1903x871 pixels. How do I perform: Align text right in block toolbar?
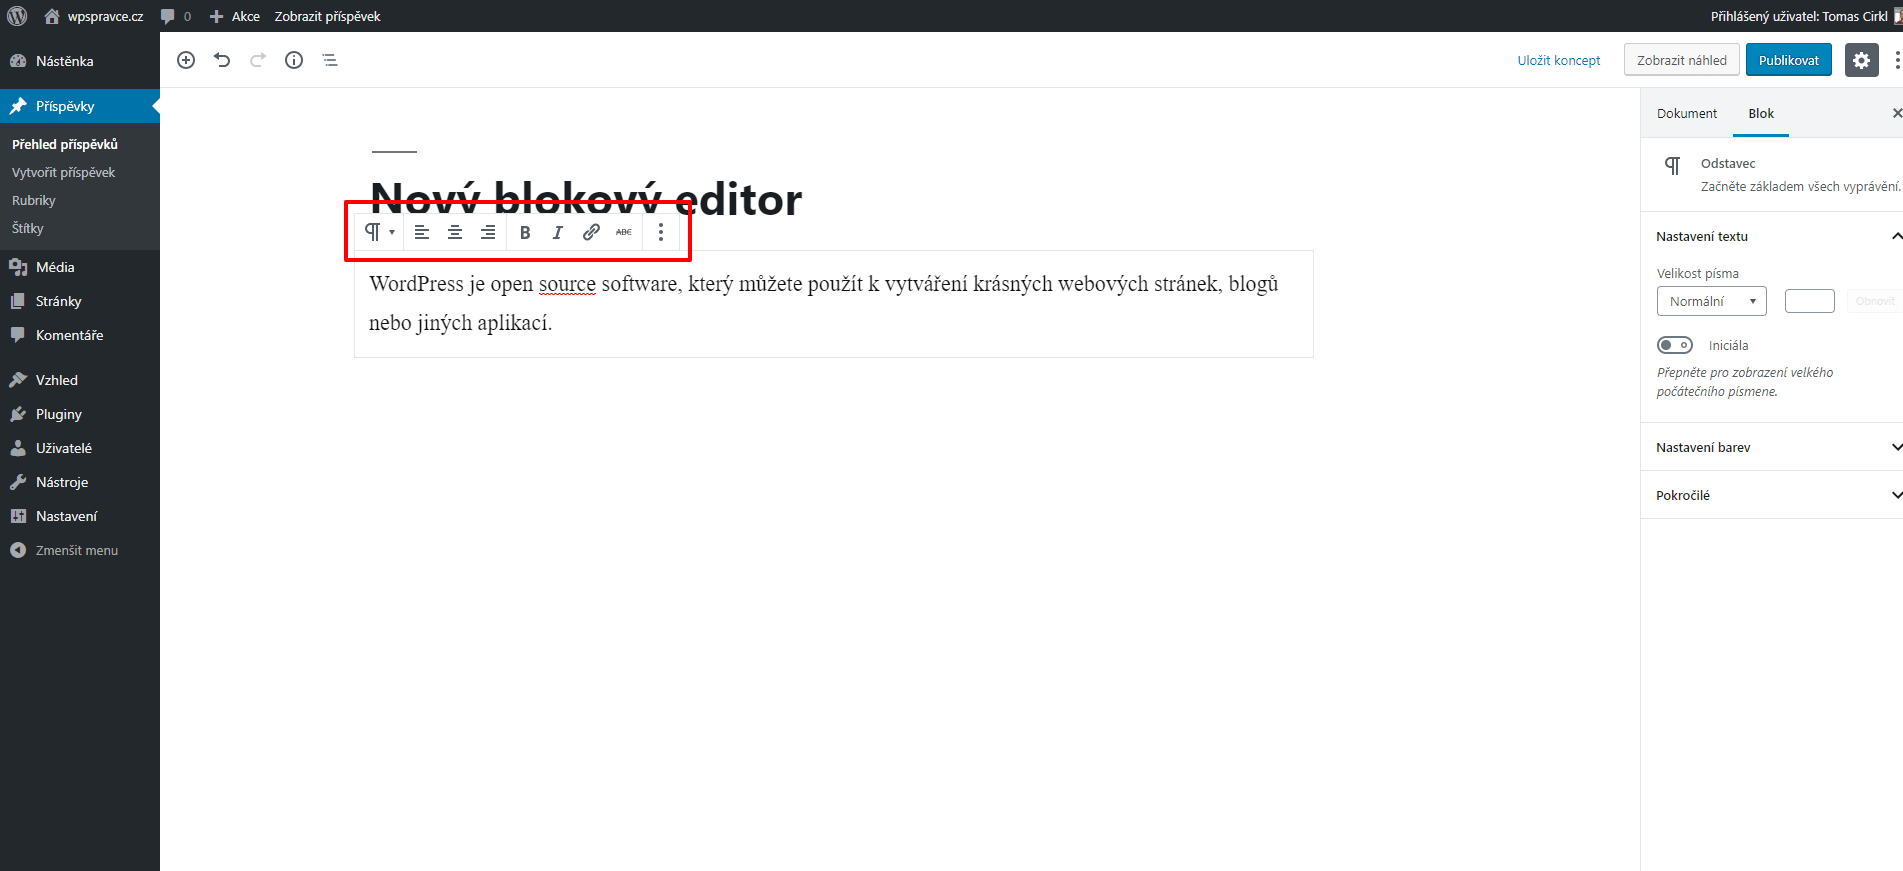(x=488, y=232)
